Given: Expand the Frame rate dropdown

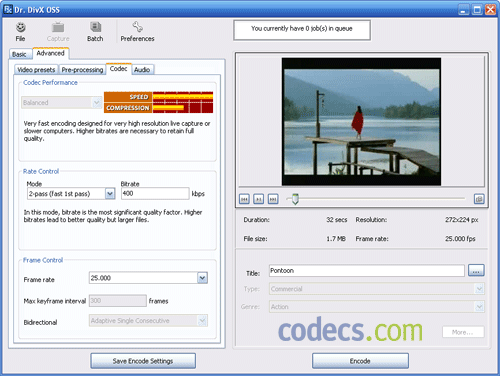Looking at the screenshot, I should pos(202,278).
